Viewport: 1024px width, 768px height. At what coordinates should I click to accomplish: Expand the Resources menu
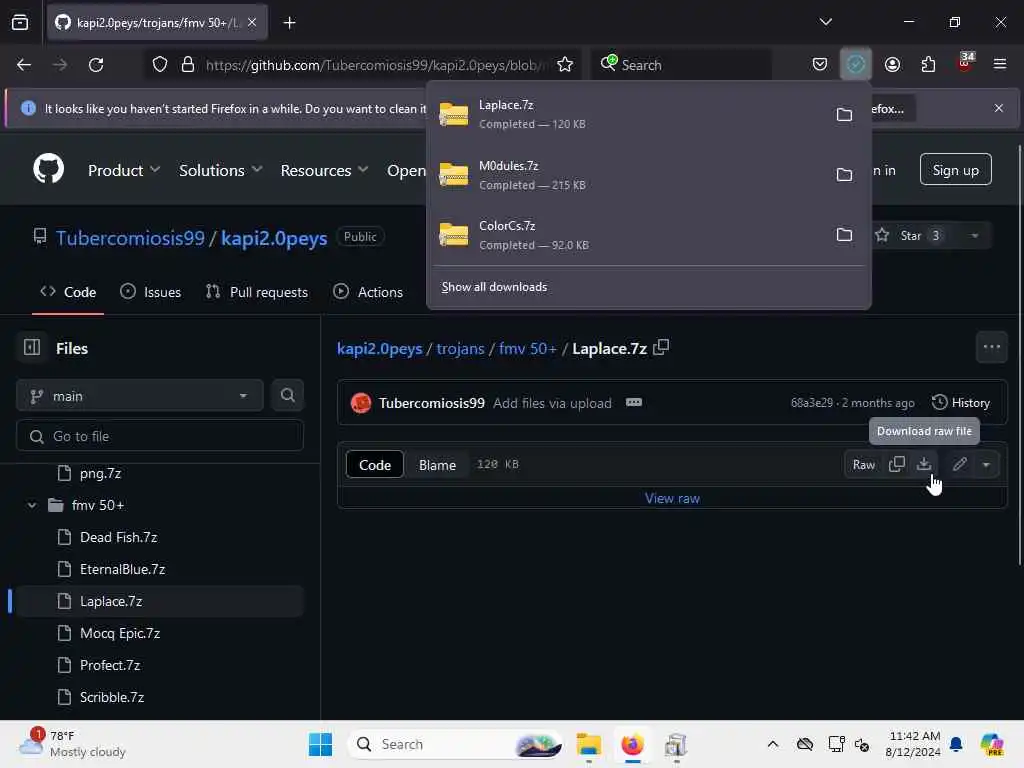(325, 170)
